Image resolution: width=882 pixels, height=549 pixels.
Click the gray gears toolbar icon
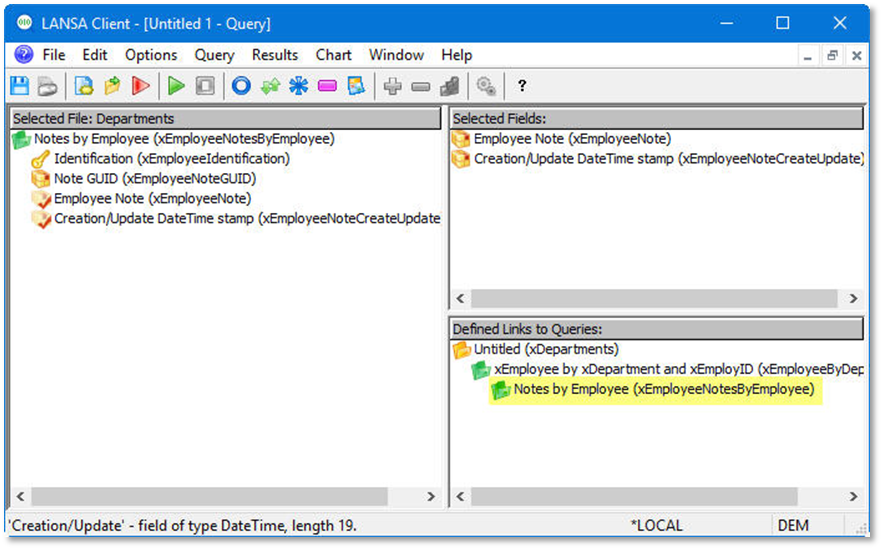pos(485,86)
